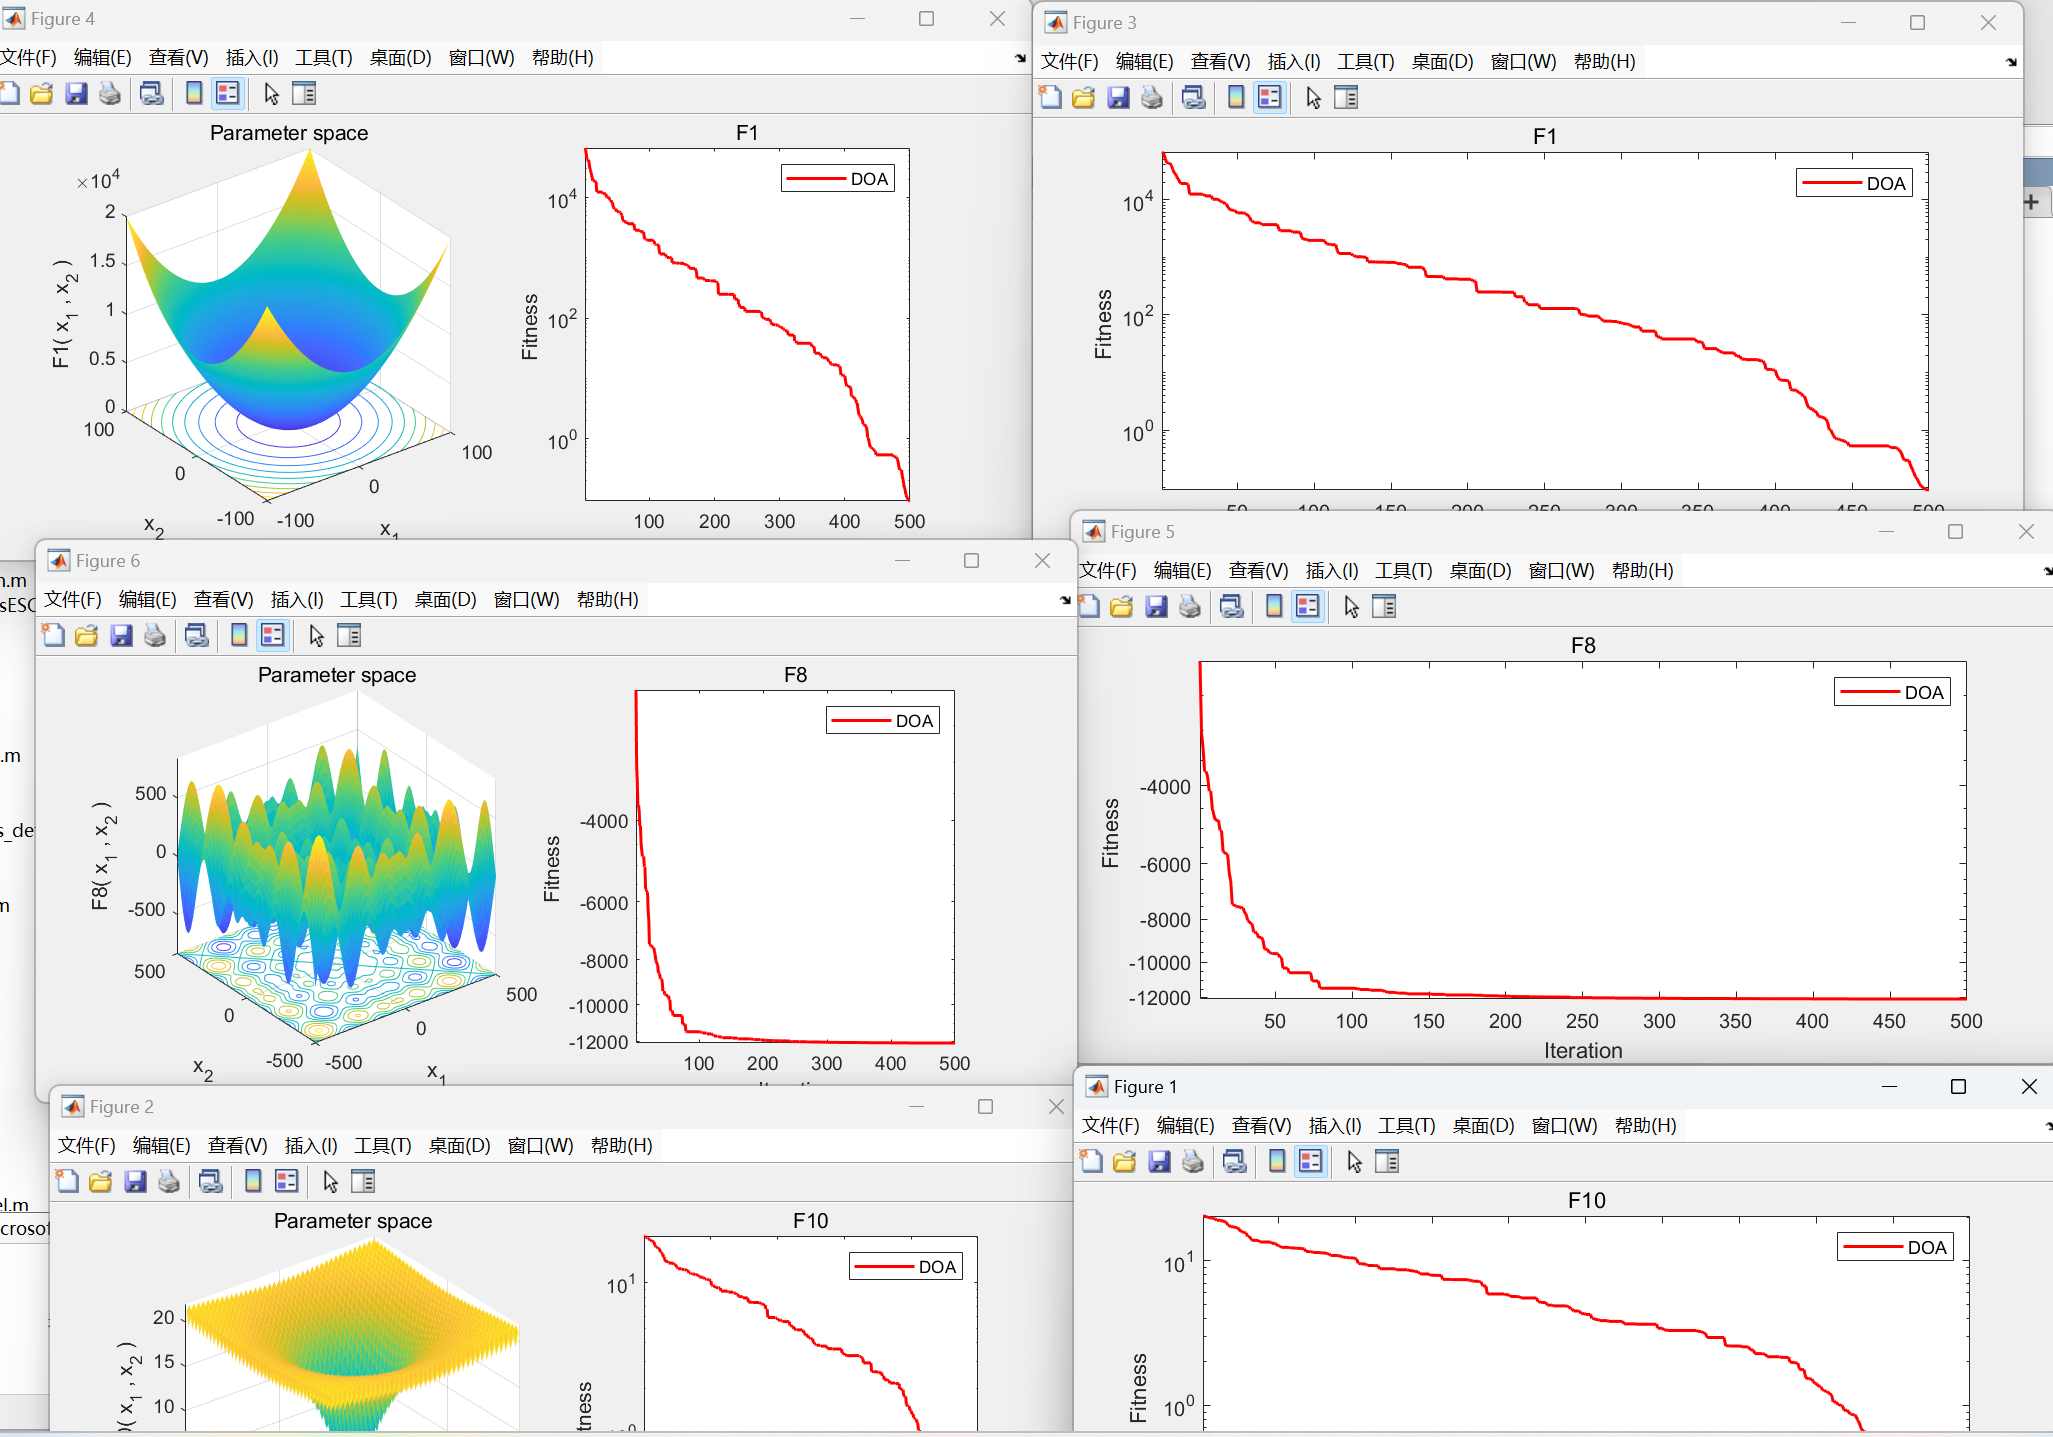Image resolution: width=2053 pixels, height=1437 pixels.
Task: Click Save icon in Figure 6 toolbar
Action: (121, 636)
